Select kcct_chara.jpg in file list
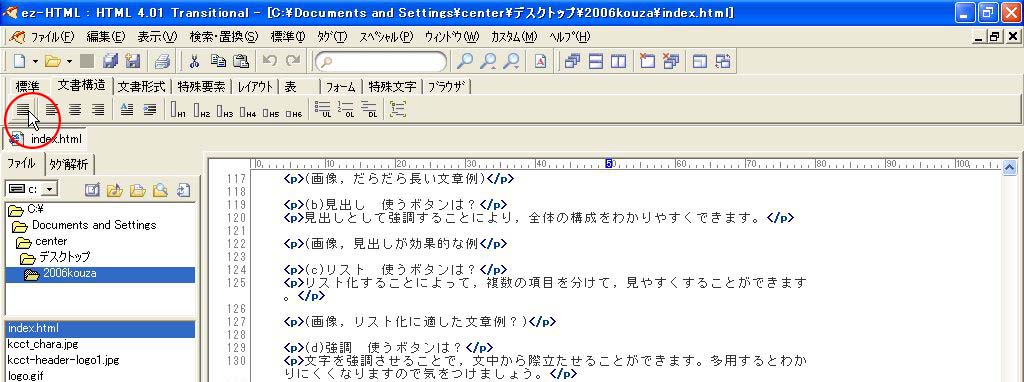The height and width of the screenshot is (382, 1024). pos(43,344)
